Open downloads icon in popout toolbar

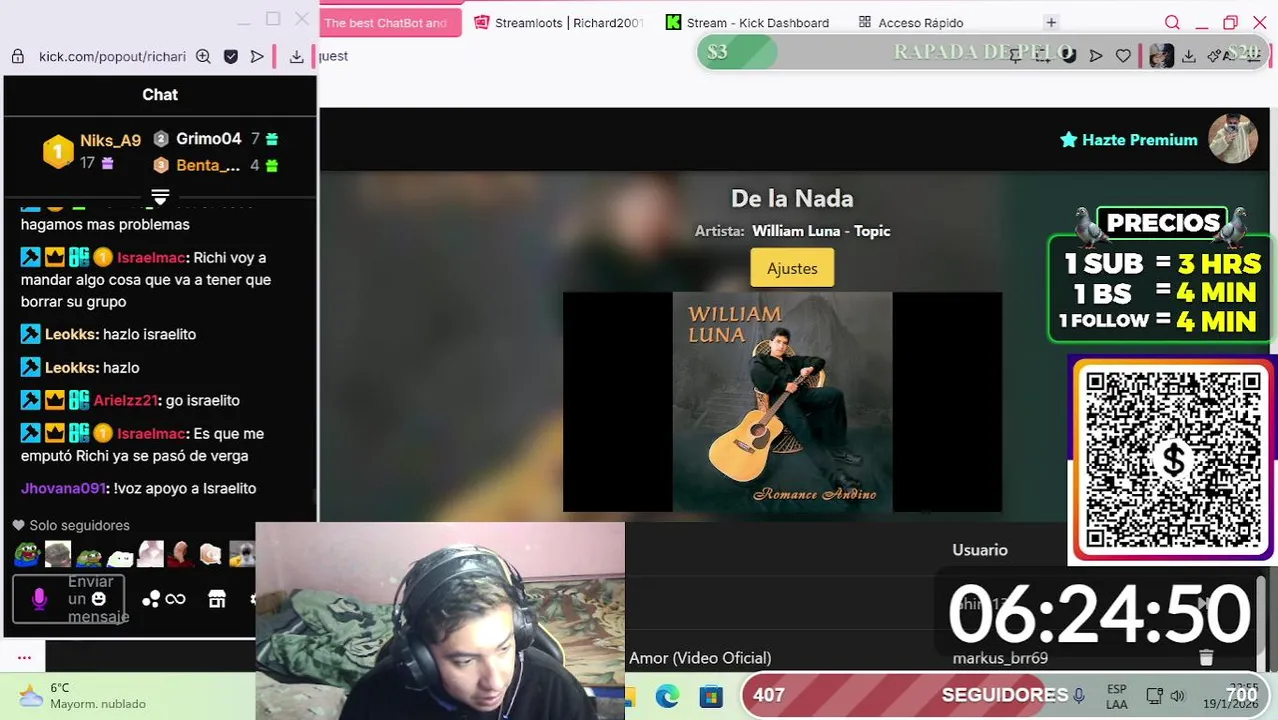pos(296,57)
